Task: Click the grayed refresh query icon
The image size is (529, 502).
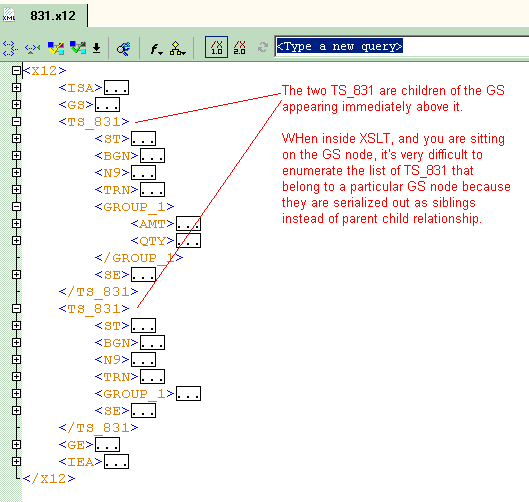Action: coord(263,47)
